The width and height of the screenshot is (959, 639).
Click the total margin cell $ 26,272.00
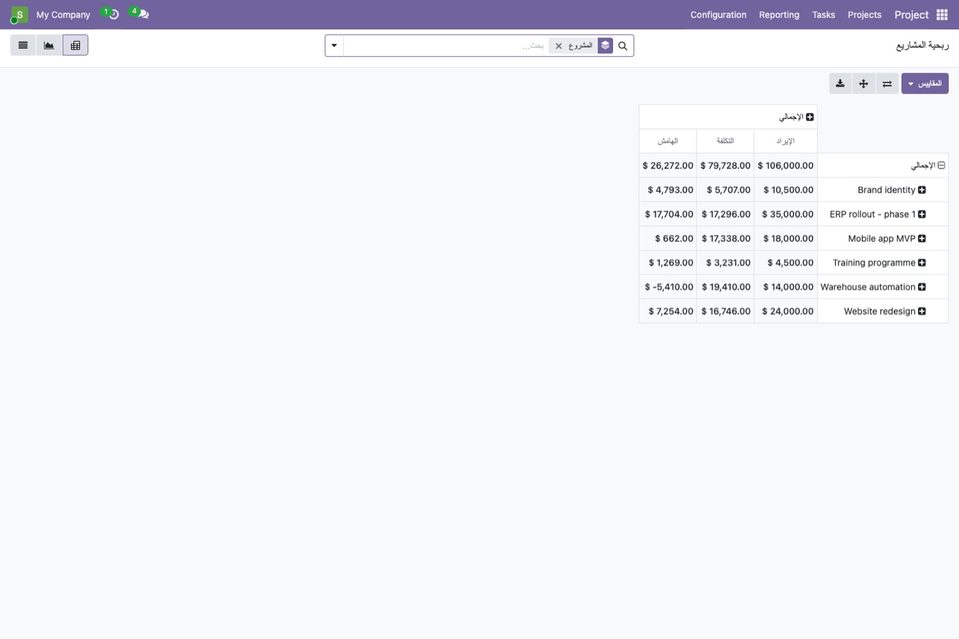click(x=668, y=166)
